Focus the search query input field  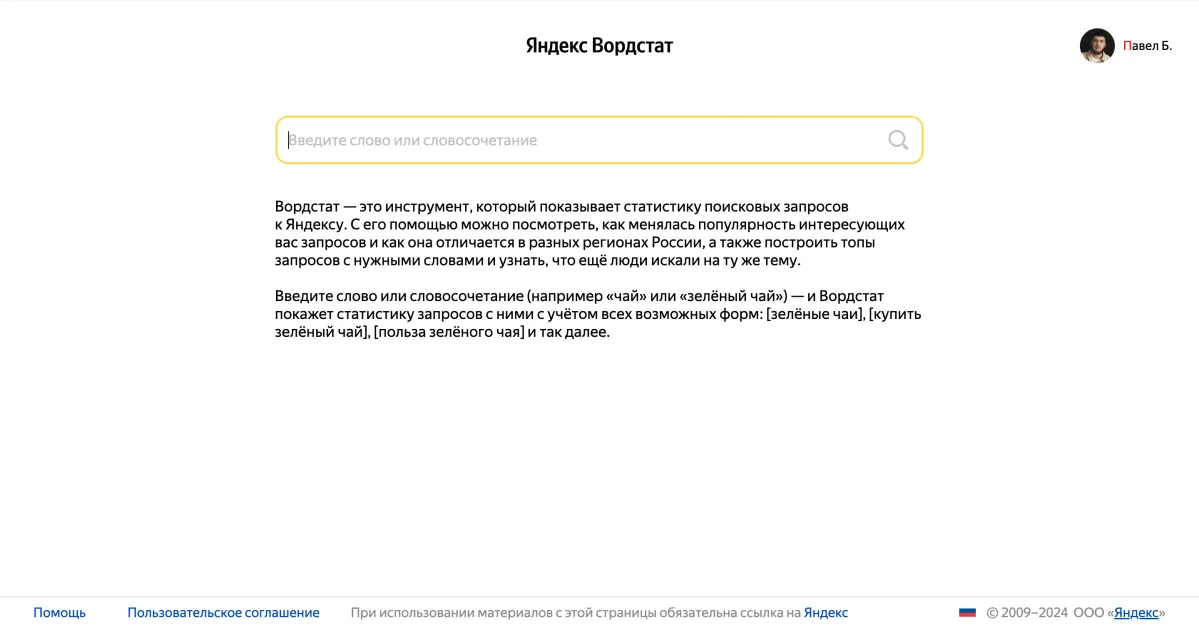(x=580, y=140)
